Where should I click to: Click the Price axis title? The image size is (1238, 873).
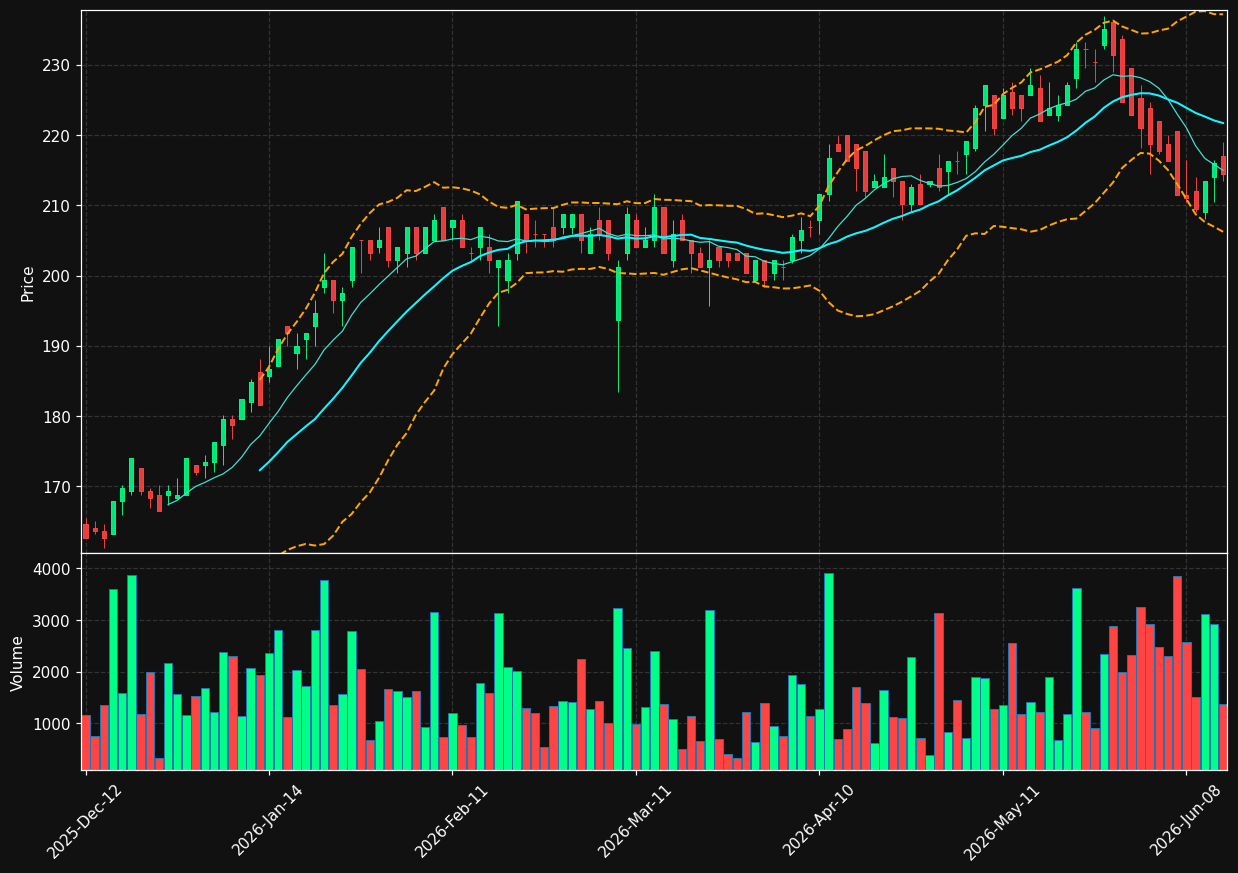tap(28, 283)
